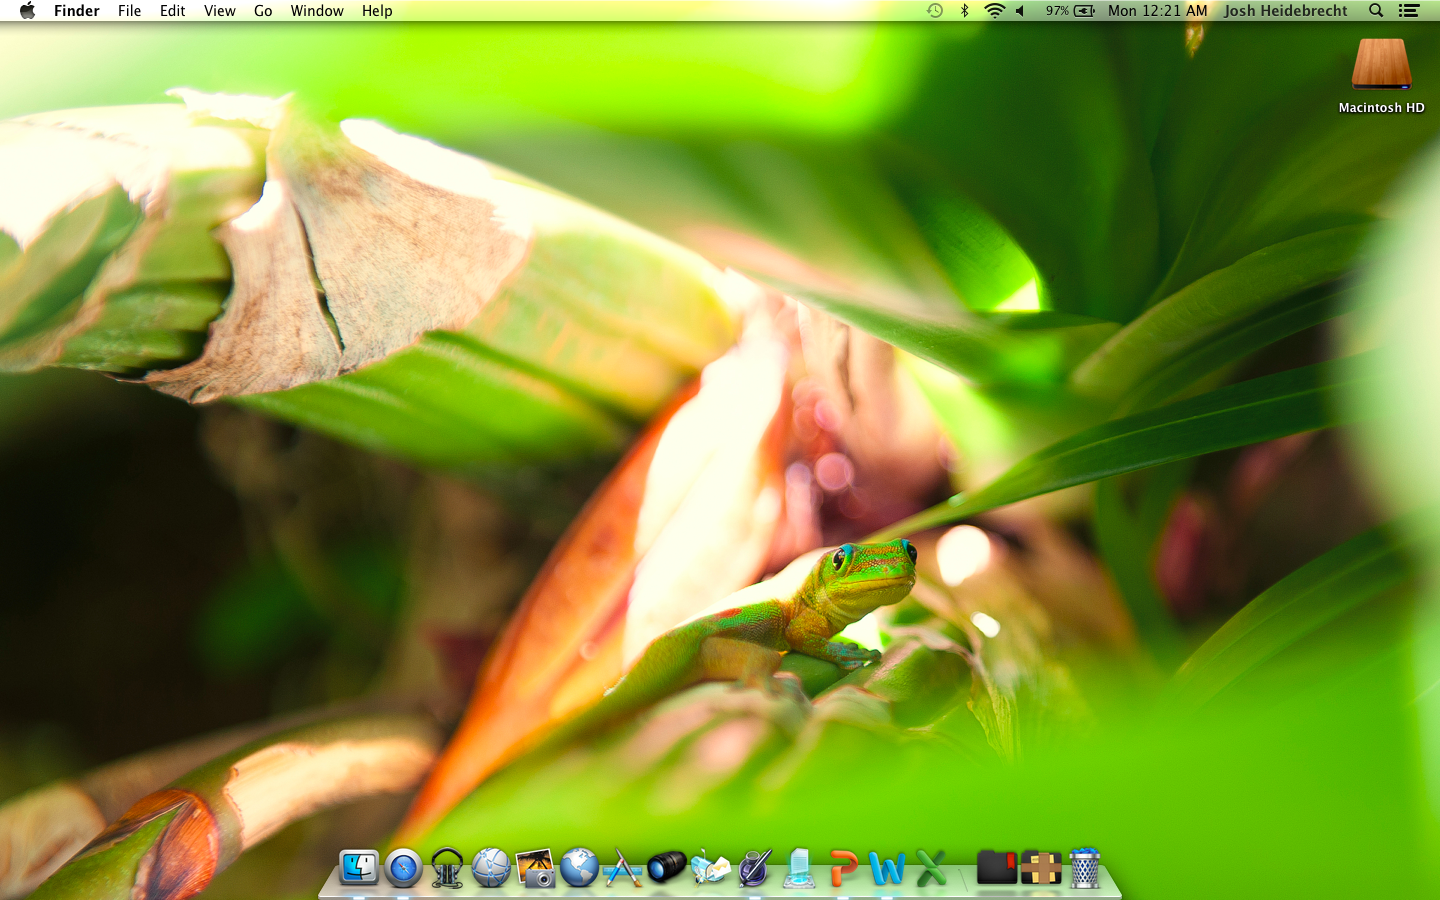Launch Aperture lens icon in Dock
This screenshot has height=900, width=1440.
[x=666, y=866]
